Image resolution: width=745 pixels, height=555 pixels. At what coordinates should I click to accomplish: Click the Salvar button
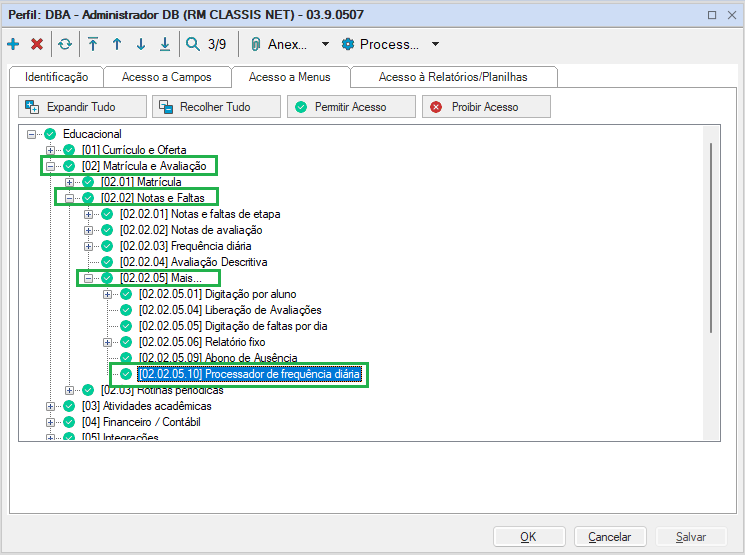[x=691, y=537]
